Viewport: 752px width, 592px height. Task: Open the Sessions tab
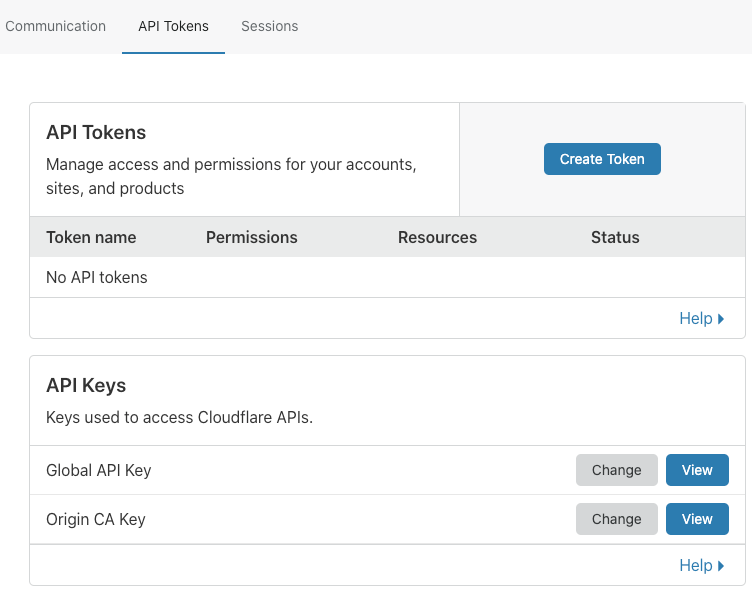click(269, 26)
